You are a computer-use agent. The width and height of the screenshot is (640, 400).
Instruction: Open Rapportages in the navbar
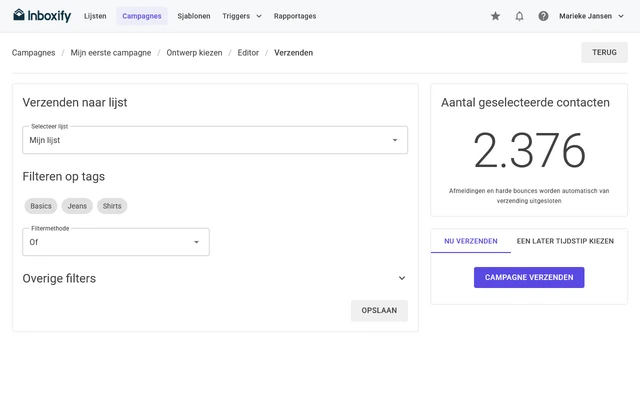(x=295, y=16)
